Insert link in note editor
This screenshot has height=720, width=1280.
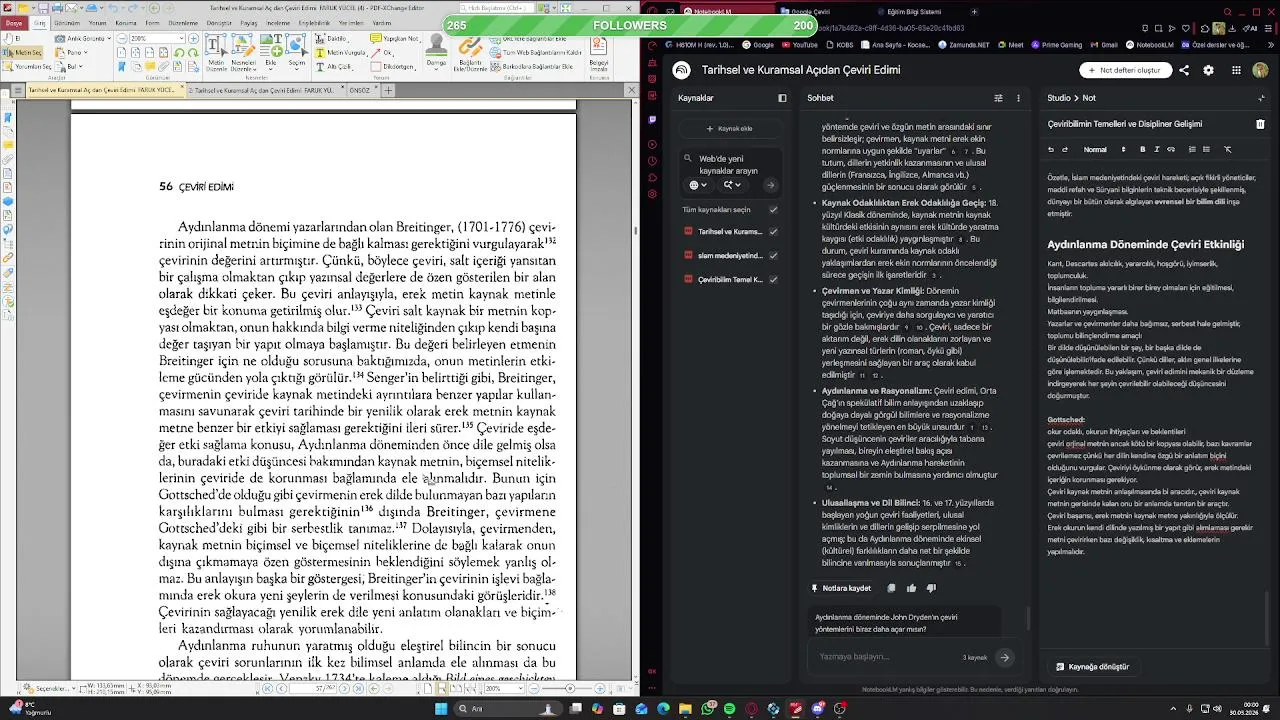(1171, 149)
